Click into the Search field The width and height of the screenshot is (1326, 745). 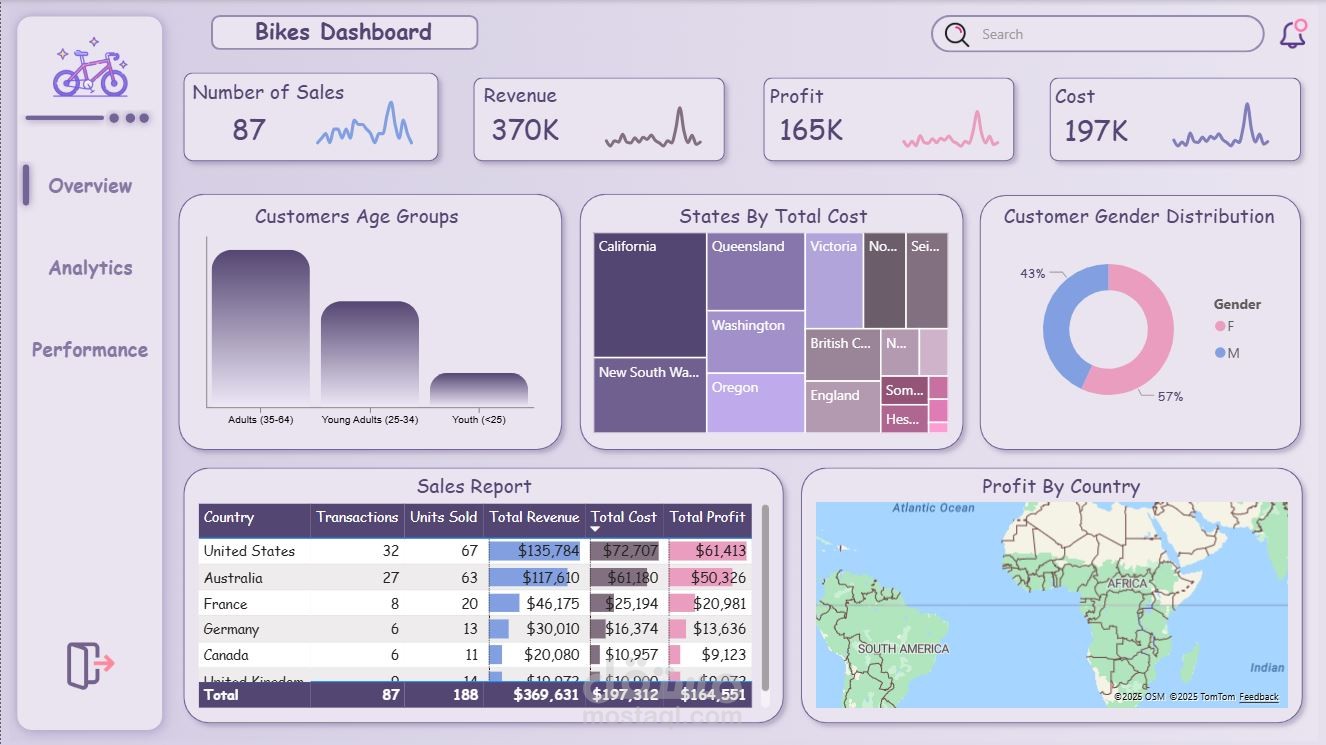click(x=1097, y=34)
